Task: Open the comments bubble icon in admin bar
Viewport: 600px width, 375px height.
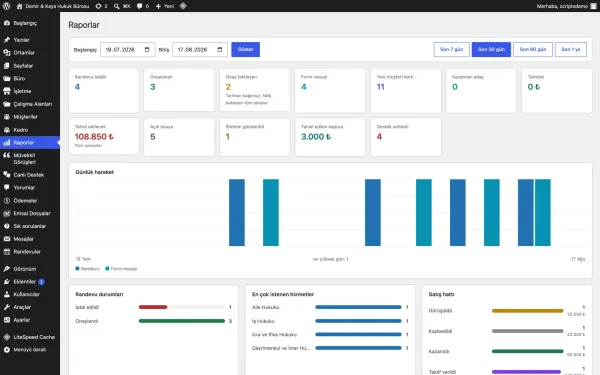Action: coord(139,6)
